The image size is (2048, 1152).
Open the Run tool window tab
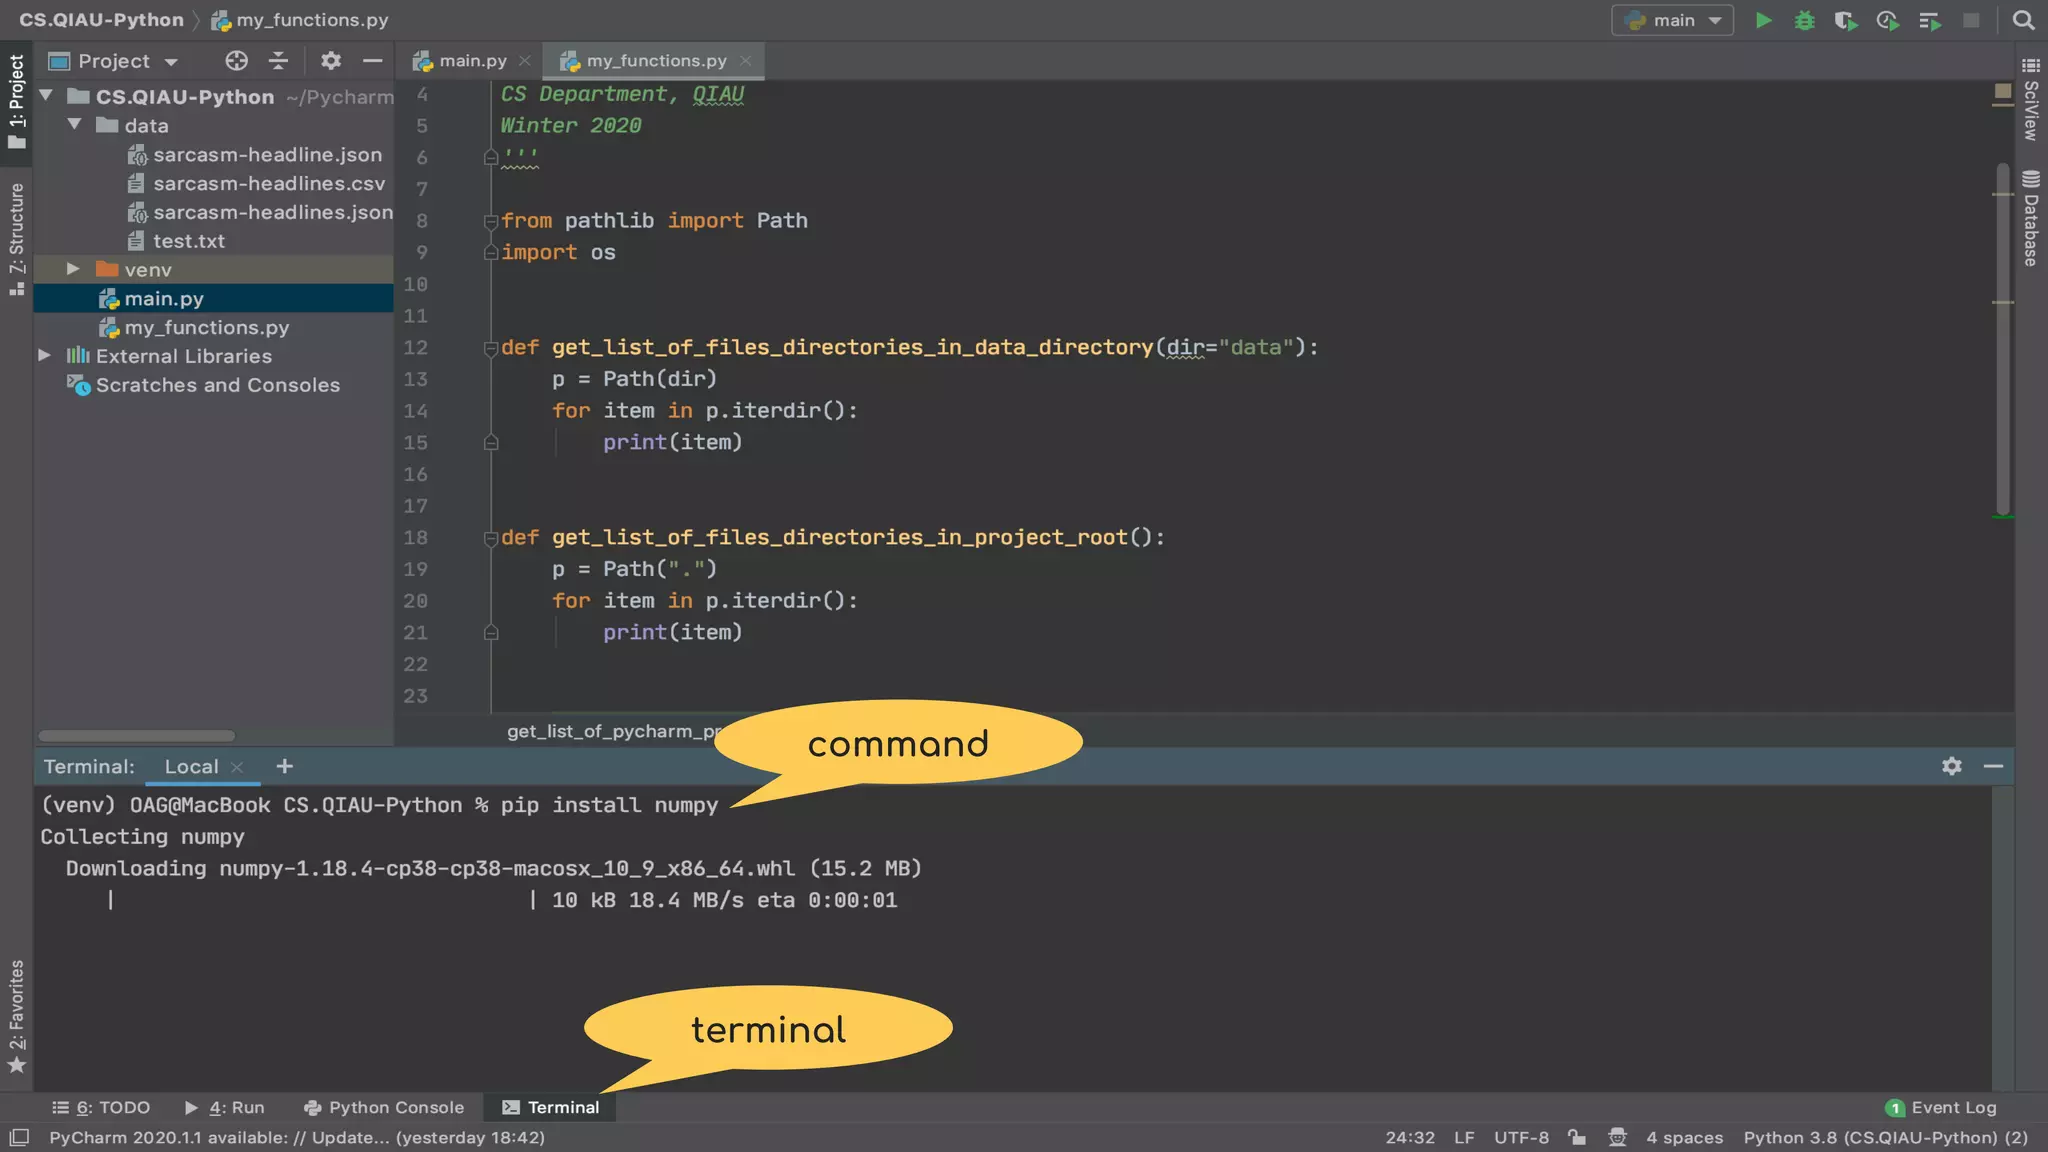pos(225,1108)
